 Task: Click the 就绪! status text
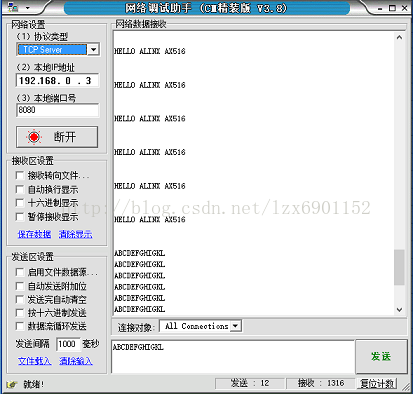[x=34, y=385]
